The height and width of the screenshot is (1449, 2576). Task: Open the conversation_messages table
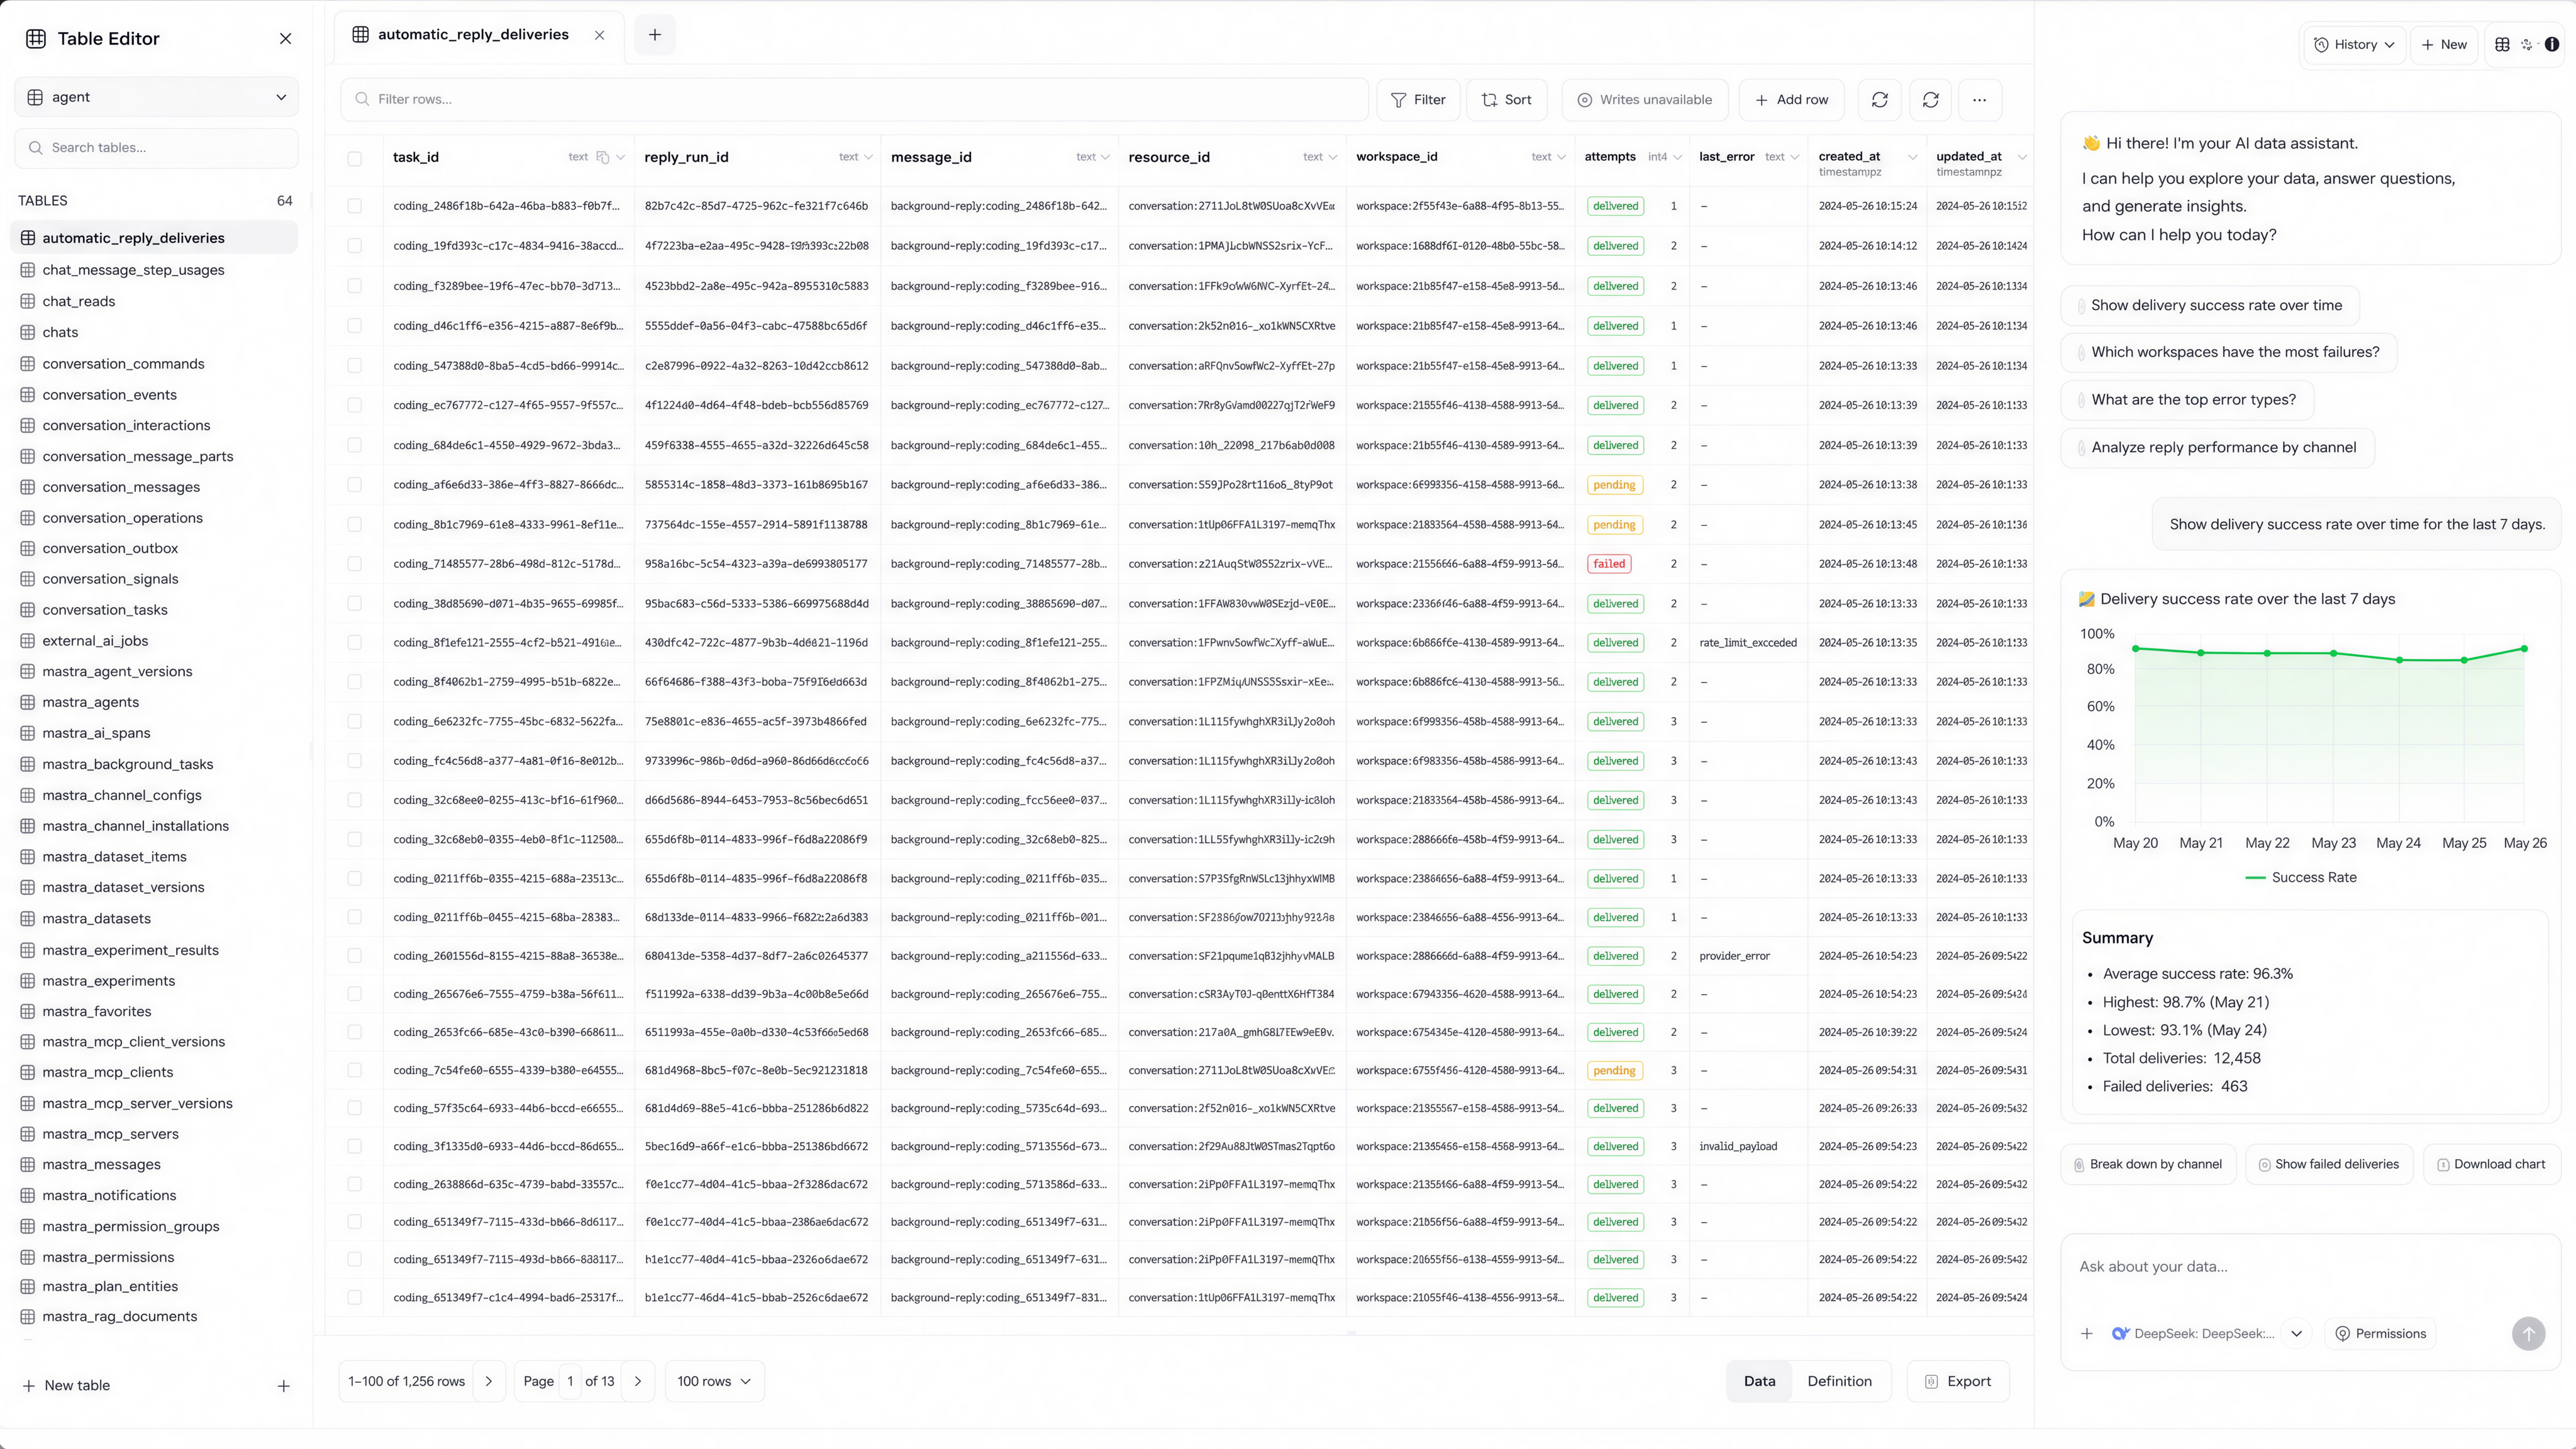coord(121,487)
